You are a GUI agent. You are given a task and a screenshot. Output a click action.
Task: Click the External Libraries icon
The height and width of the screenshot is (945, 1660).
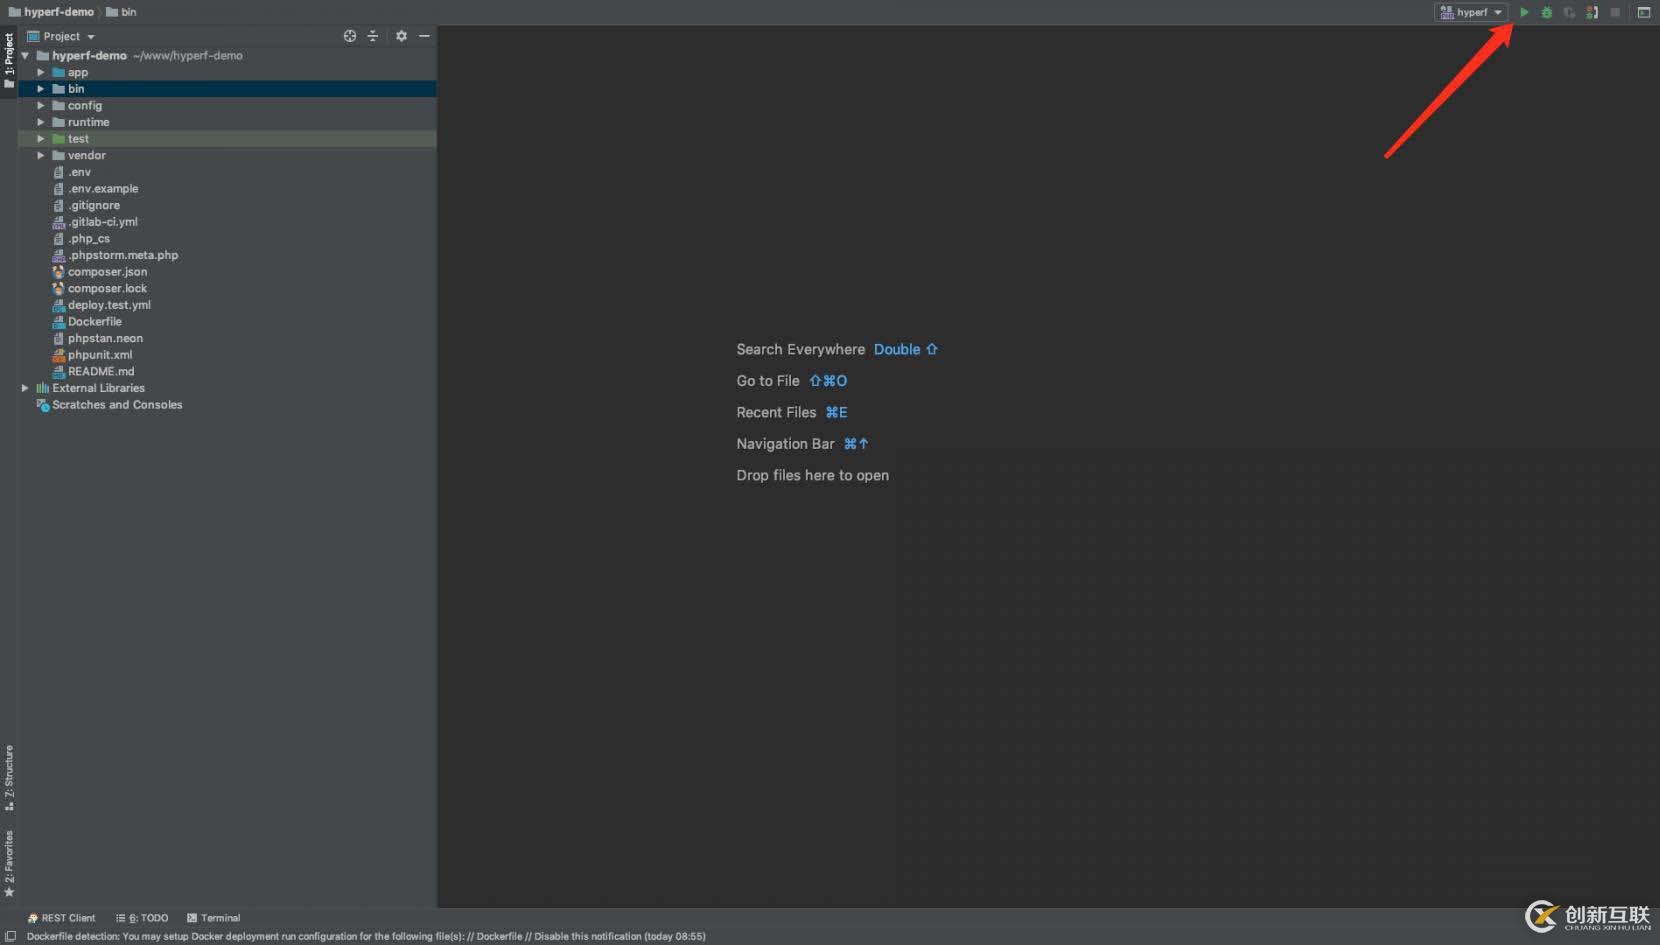click(x=42, y=388)
